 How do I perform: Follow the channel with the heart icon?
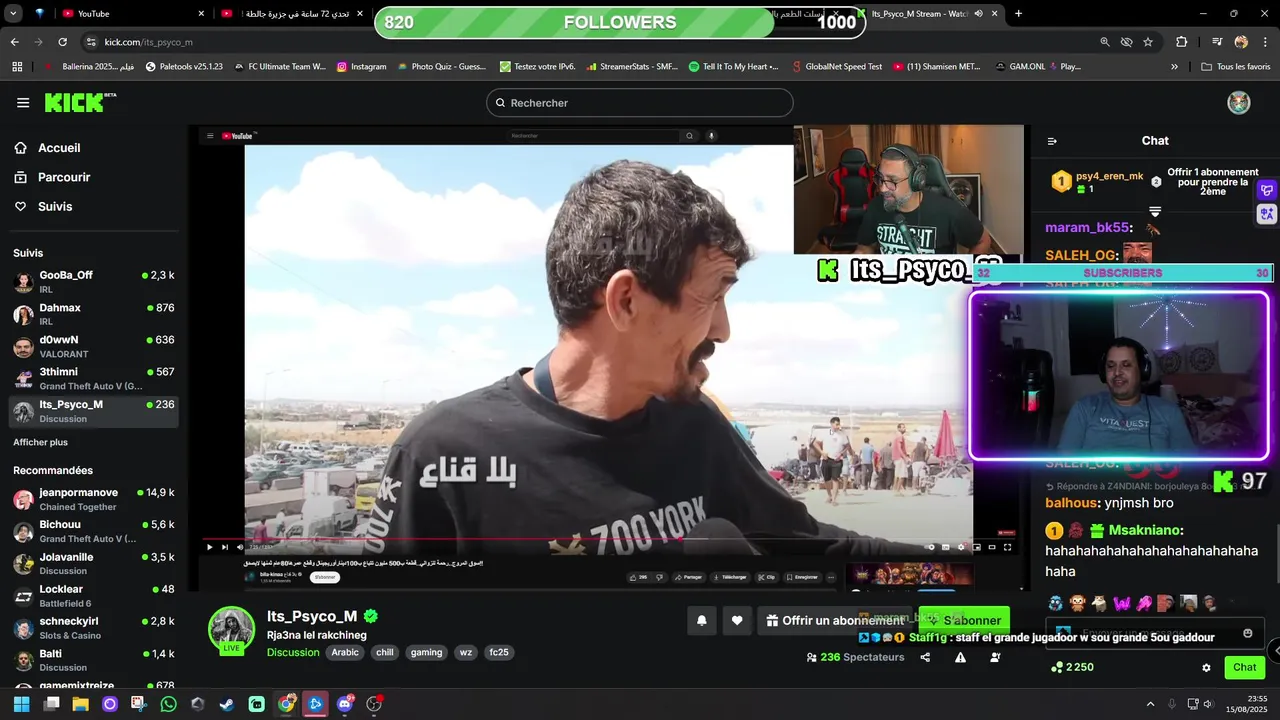pos(737,621)
